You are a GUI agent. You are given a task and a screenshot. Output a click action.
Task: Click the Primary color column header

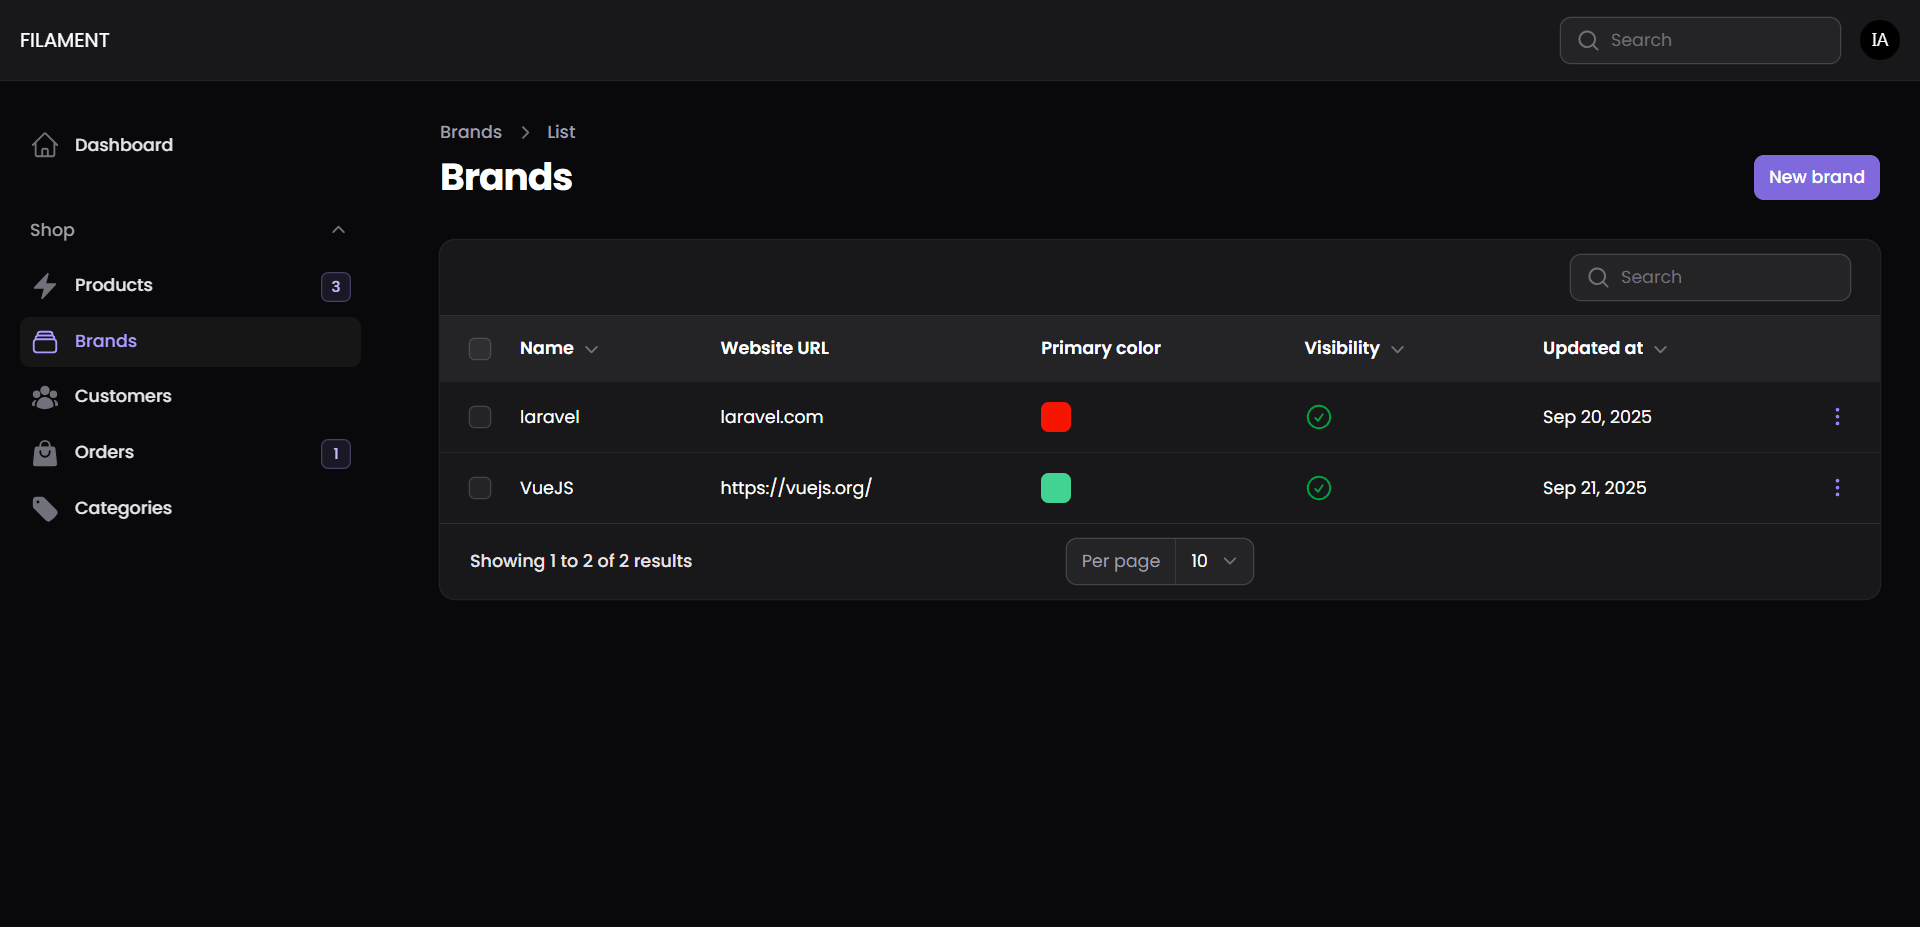point(1101,348)
